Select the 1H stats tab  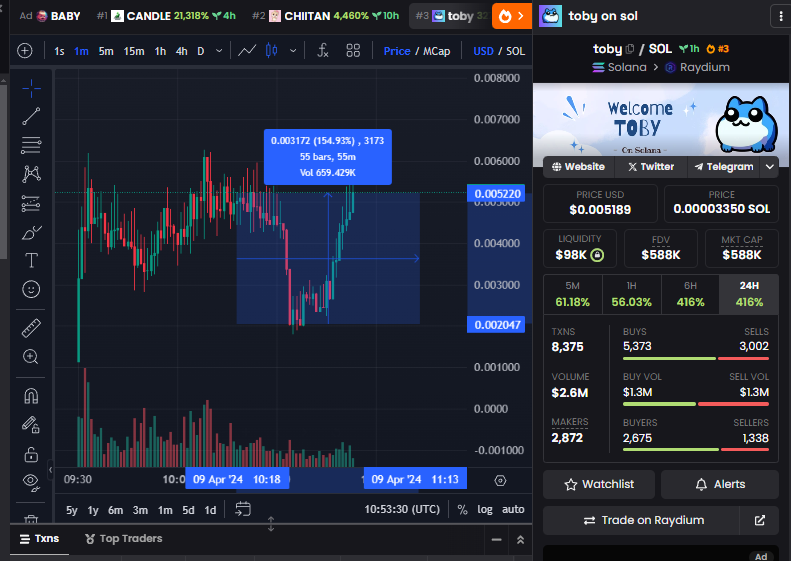point(632,295)
